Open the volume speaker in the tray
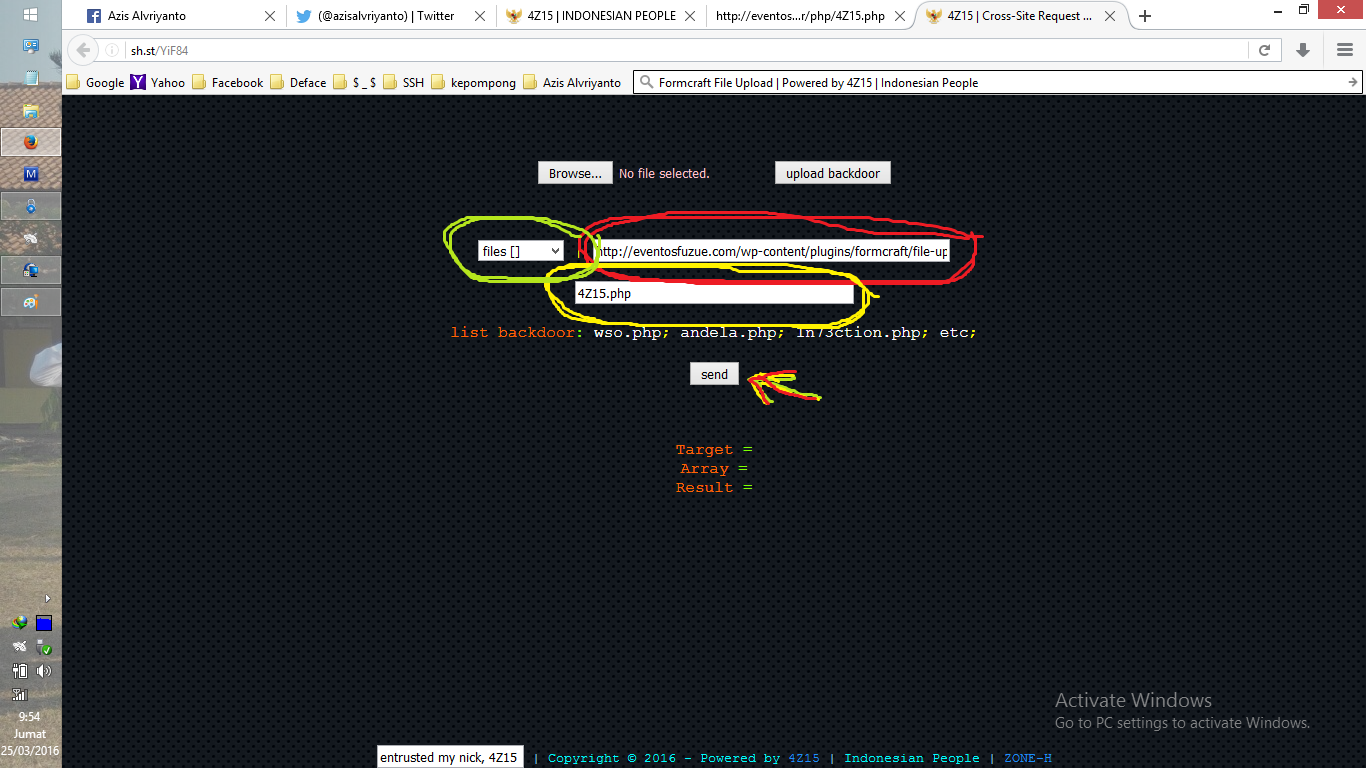Image resolution: width=1366 pixels, height=768 pixels. point(43,671)
